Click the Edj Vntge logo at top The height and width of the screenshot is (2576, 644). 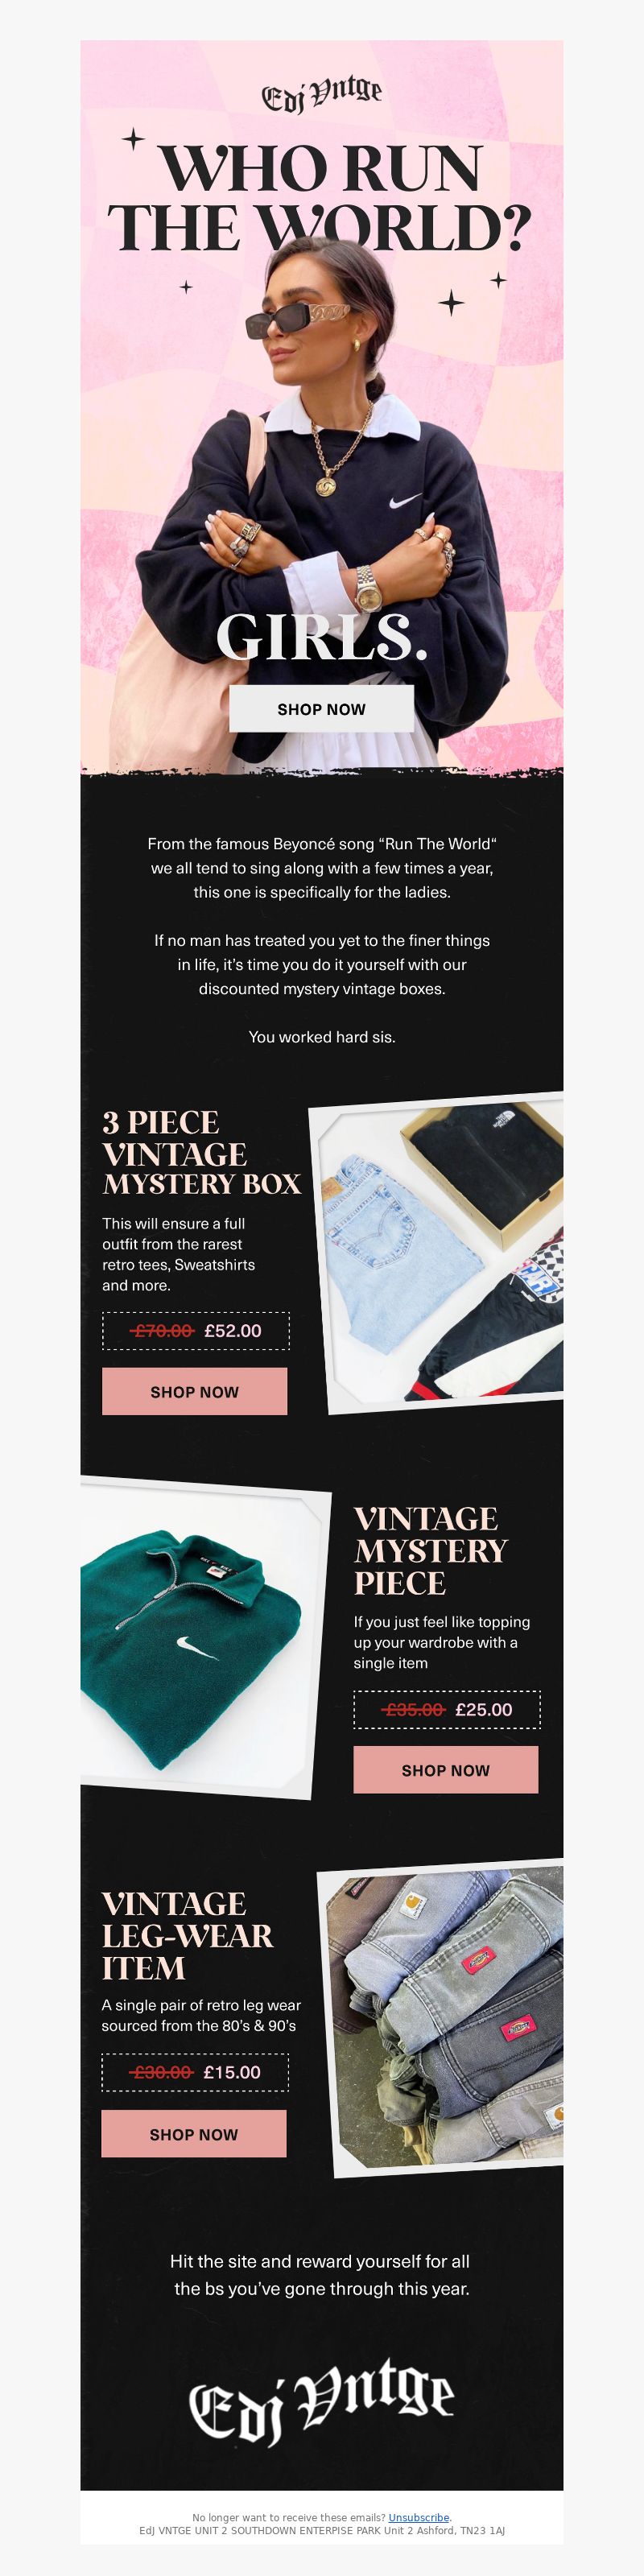click(321, 95)
